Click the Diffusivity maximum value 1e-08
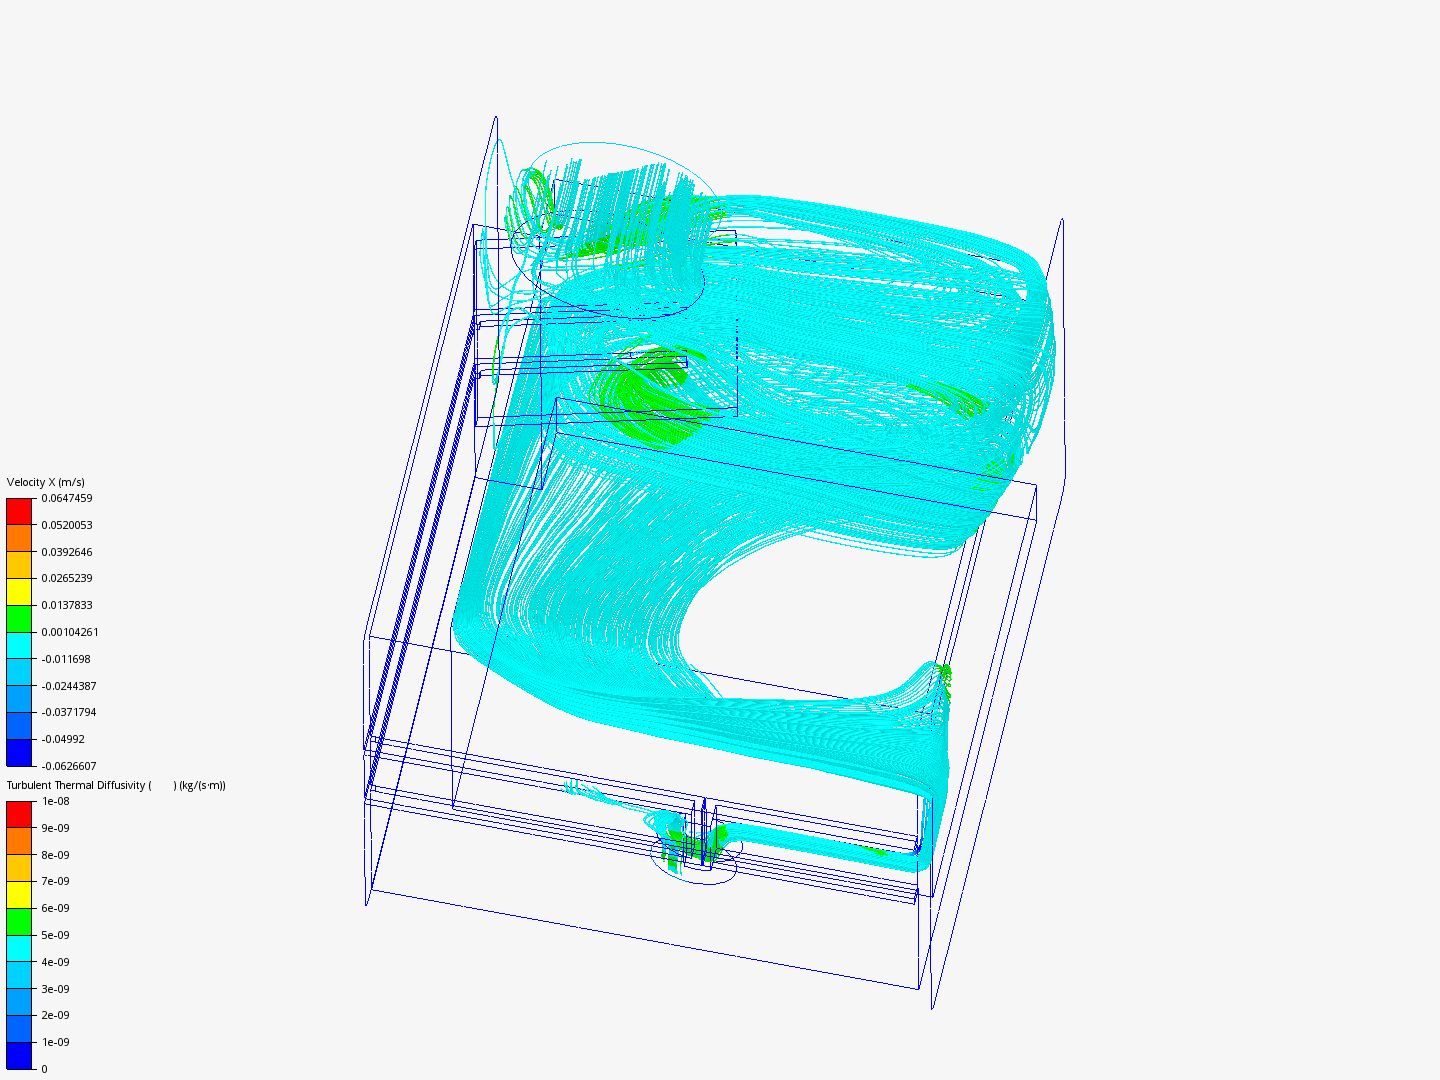 pyautogui.click(x=55, y=801)
